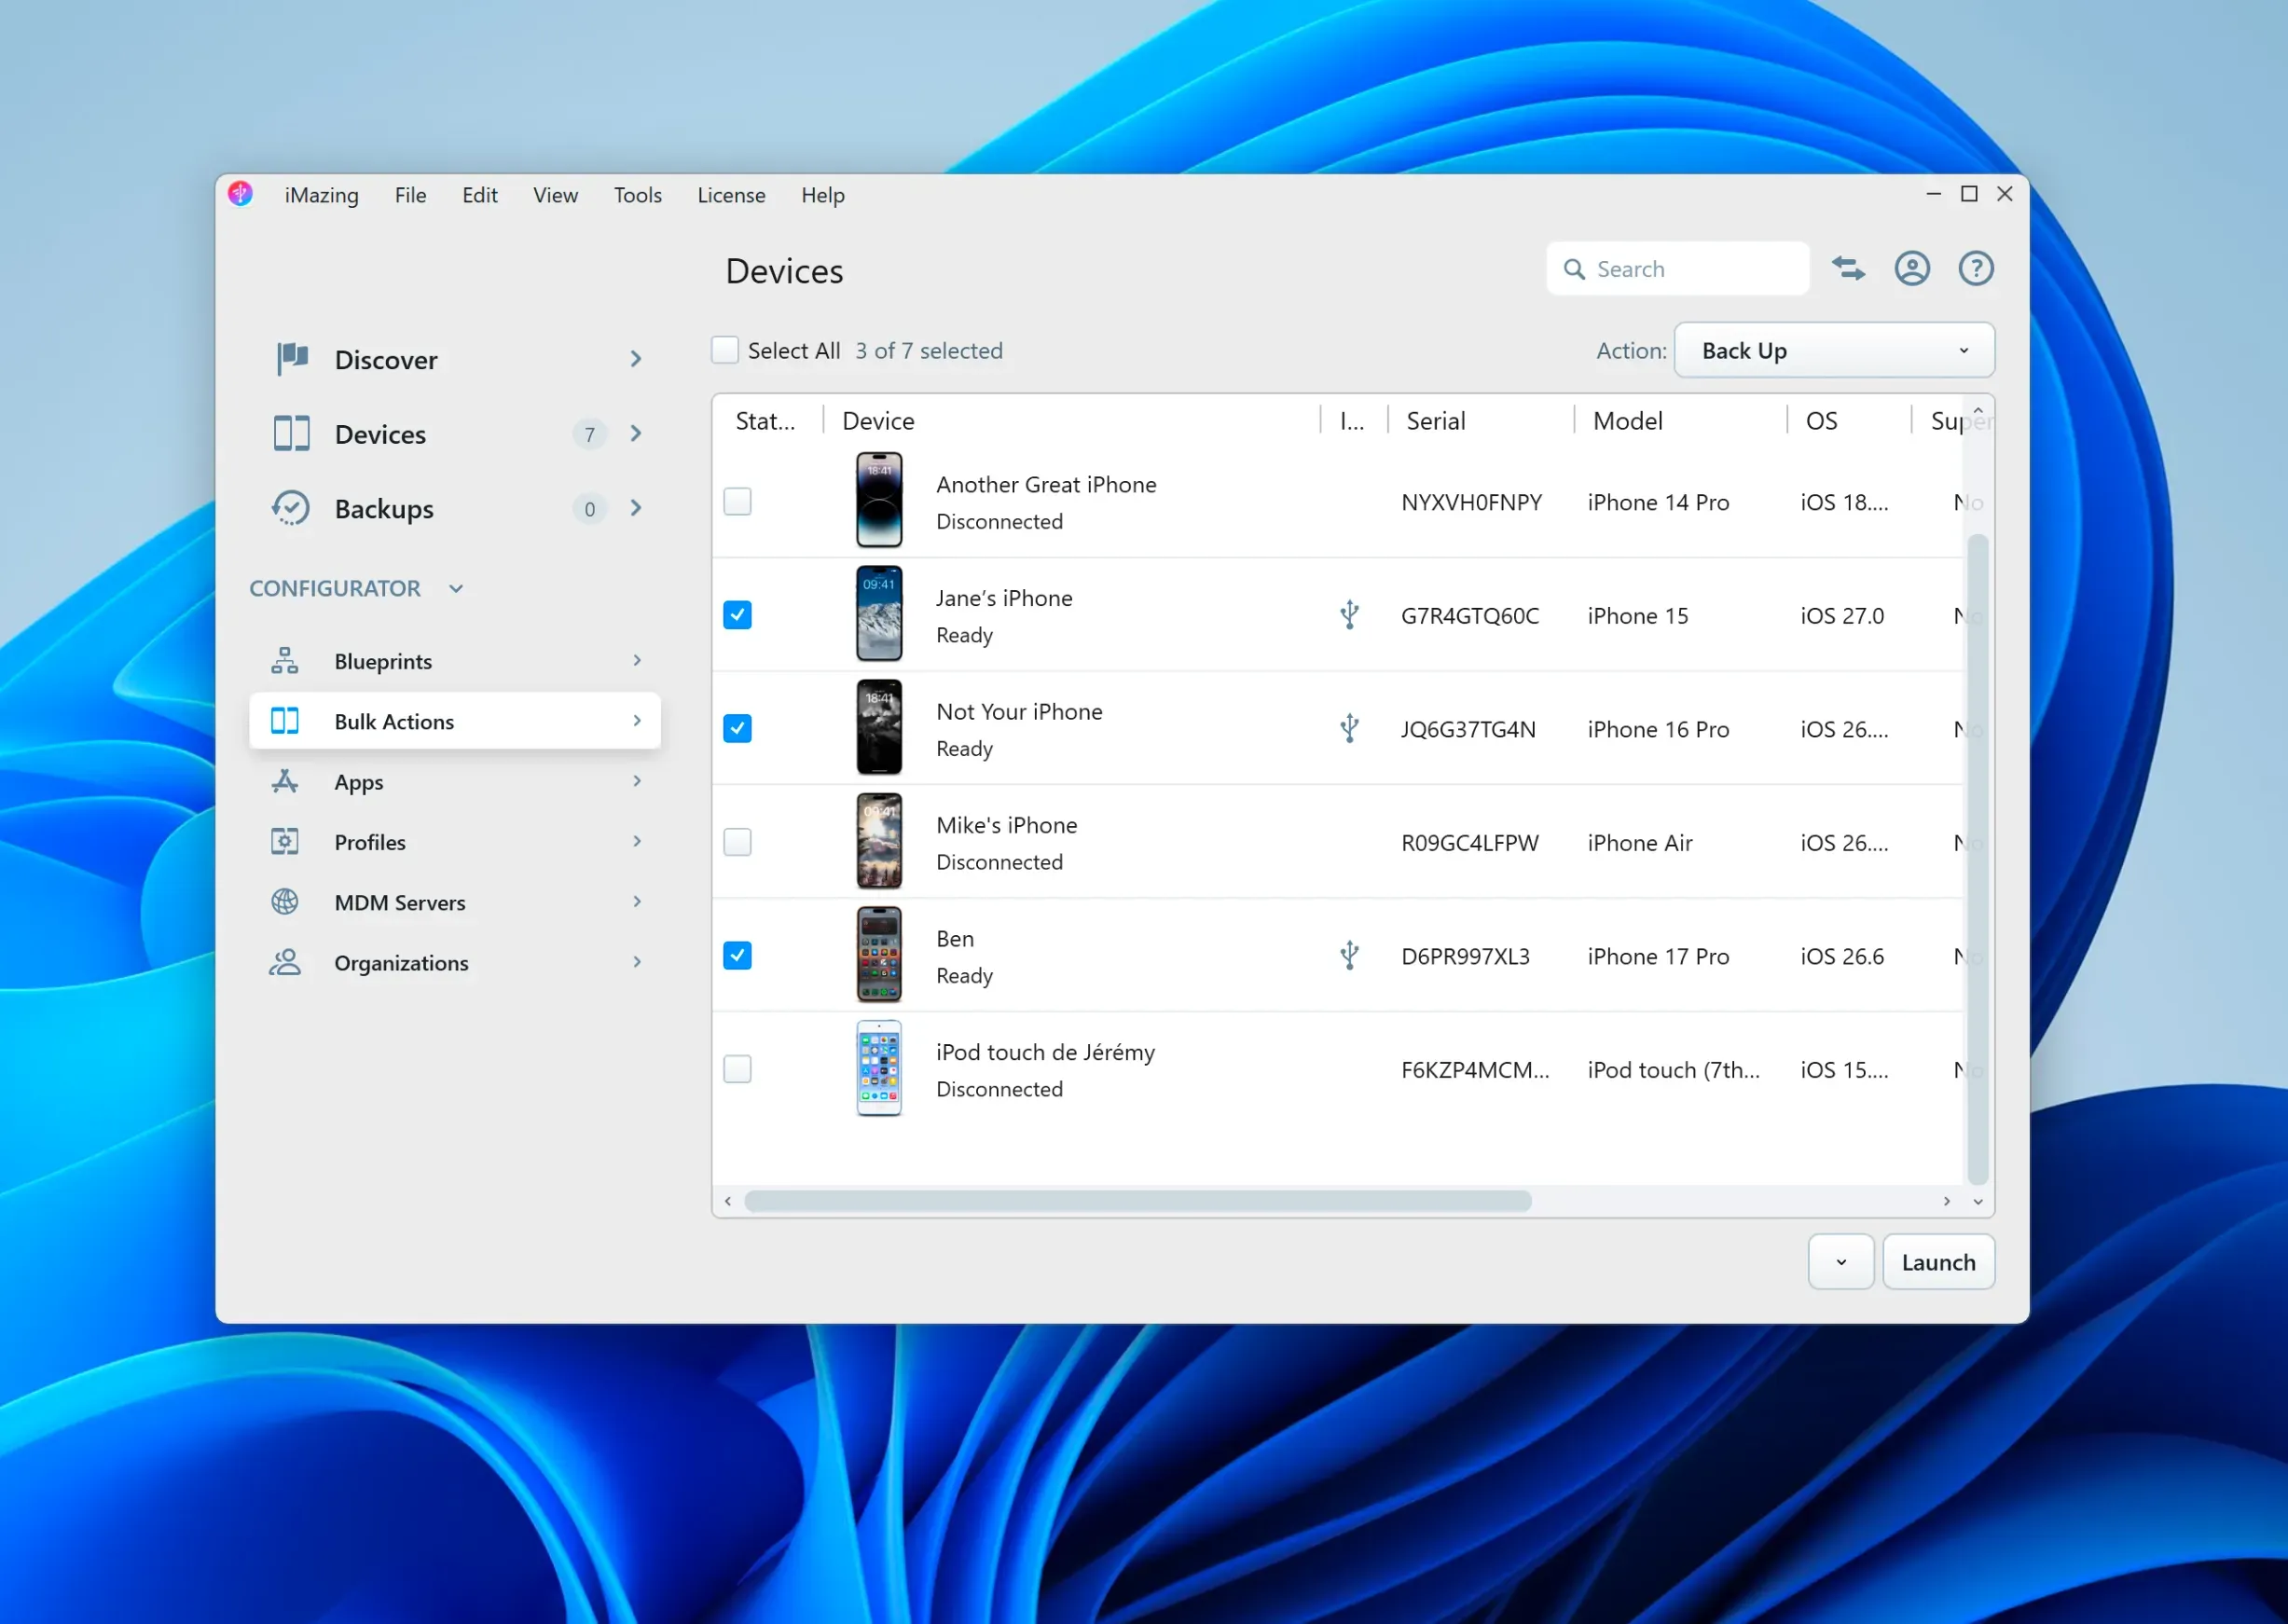Open the File menu
This screenshot has height=1624, width=2288.
coord(410,195)
